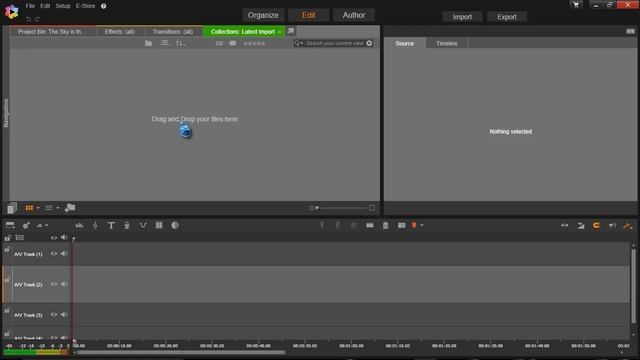Select the orange Edit tab
The width and height of the screenshot is (640, 360).
(309, 15)
